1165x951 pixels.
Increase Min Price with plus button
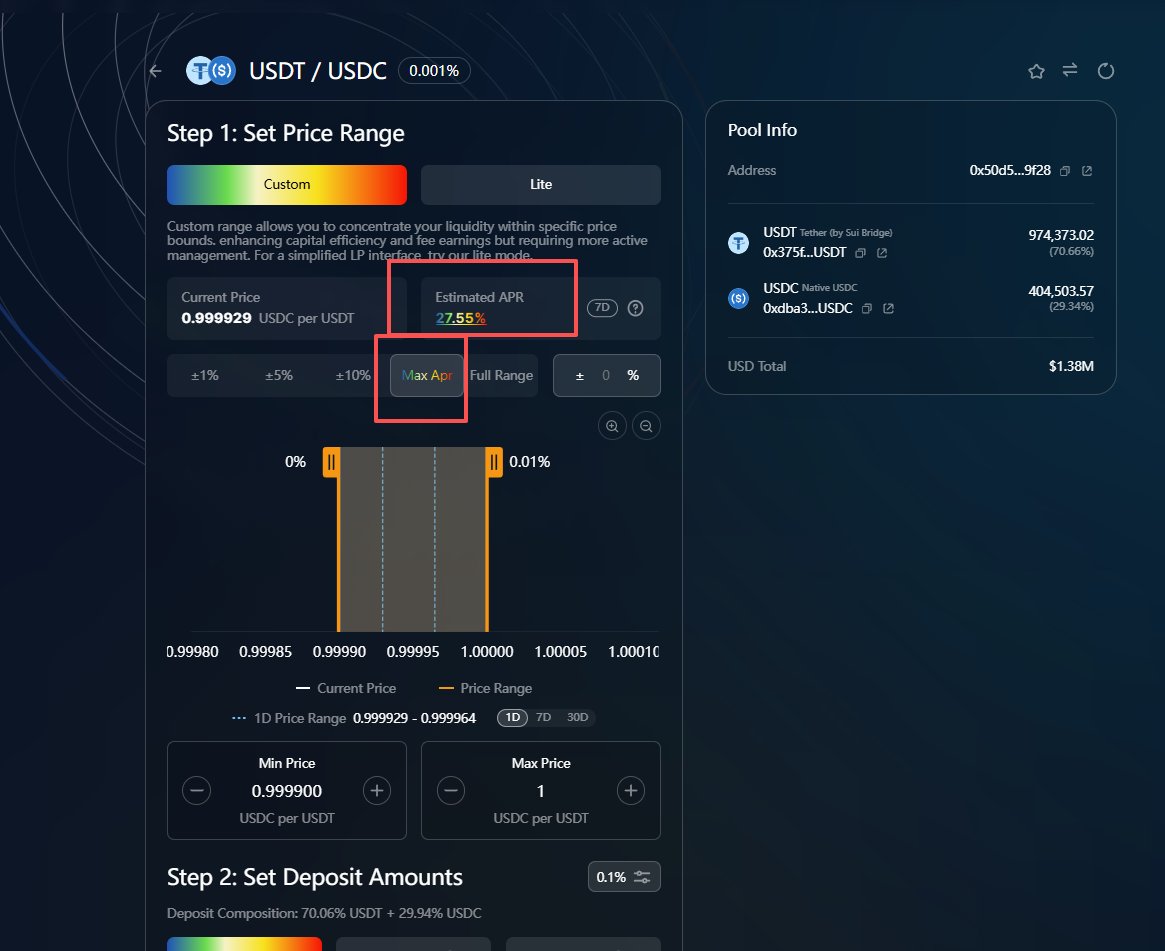(377, 791)
